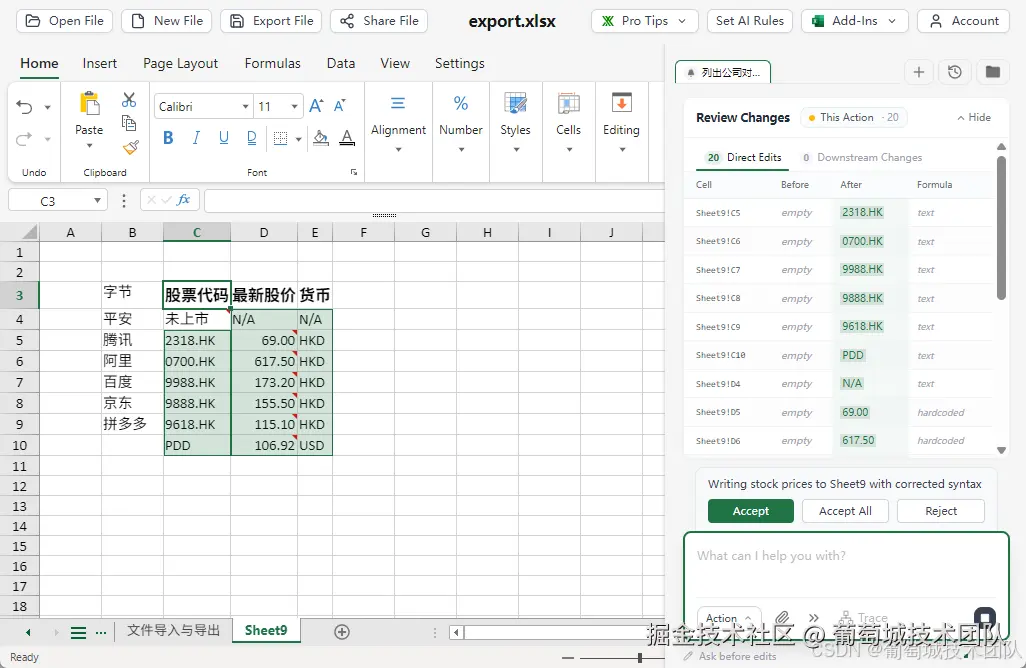This screenshot has height=668, width=1026.
Task: Open the Font dialog launcher icon
Action: pyautogui.click(x=353, y=173)
